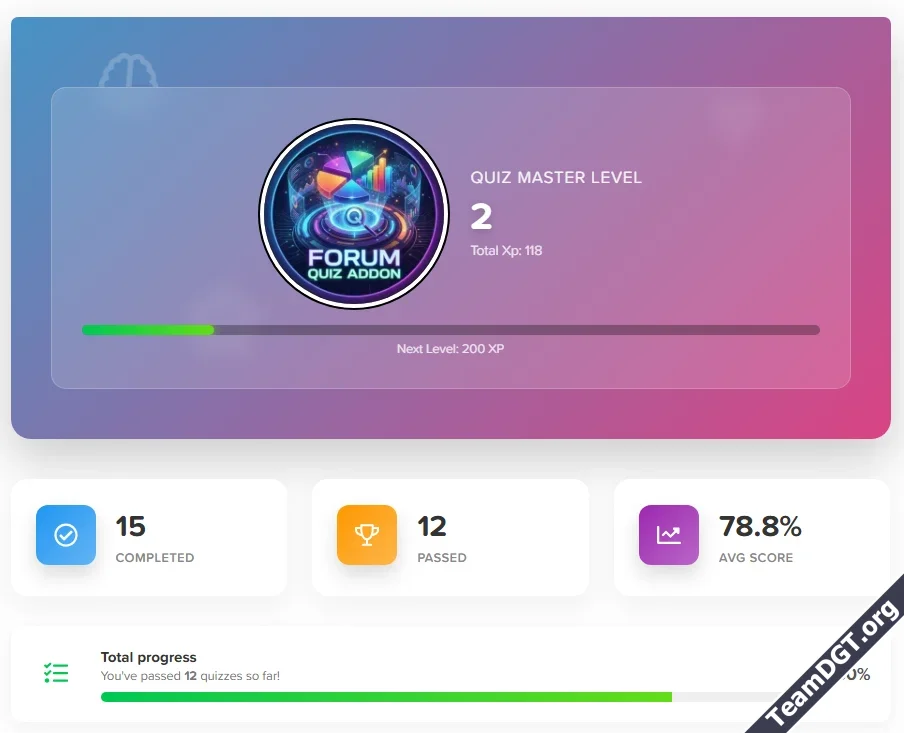
Task: Open the purple average score chart icon
Action: point(668,535)
